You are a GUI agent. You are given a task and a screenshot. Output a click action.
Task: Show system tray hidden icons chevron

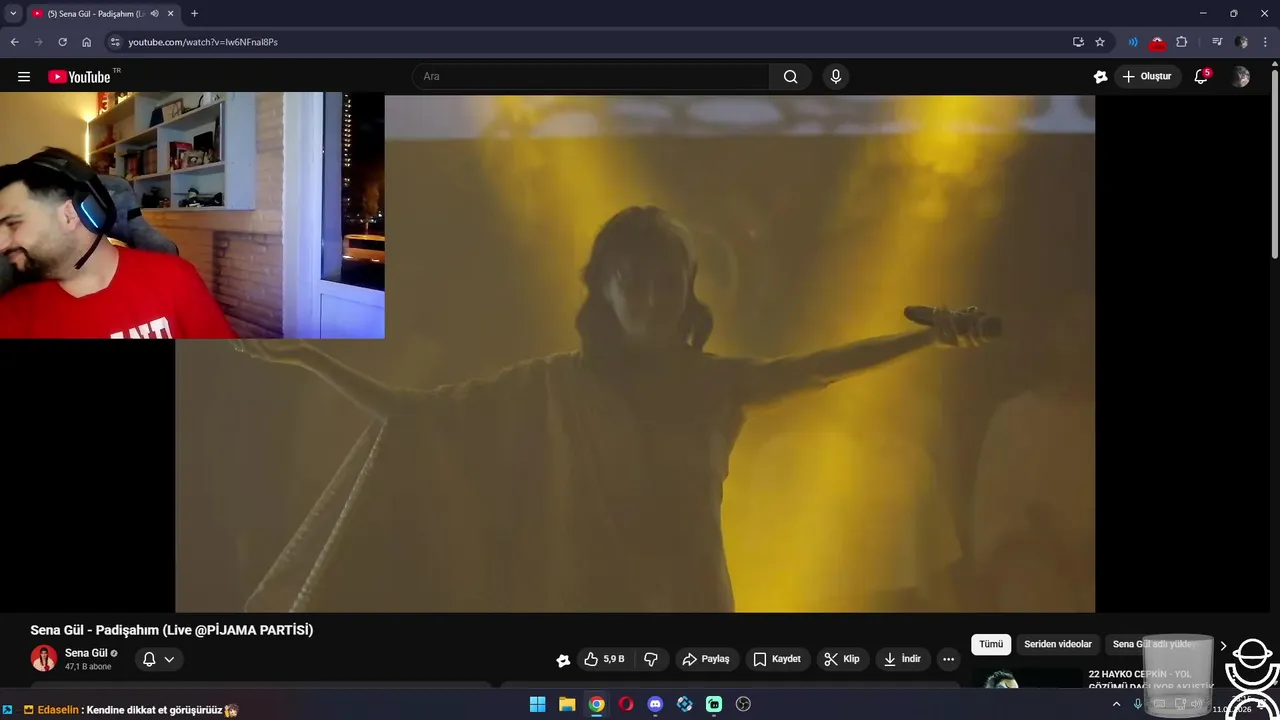[x=1116, y=704]
